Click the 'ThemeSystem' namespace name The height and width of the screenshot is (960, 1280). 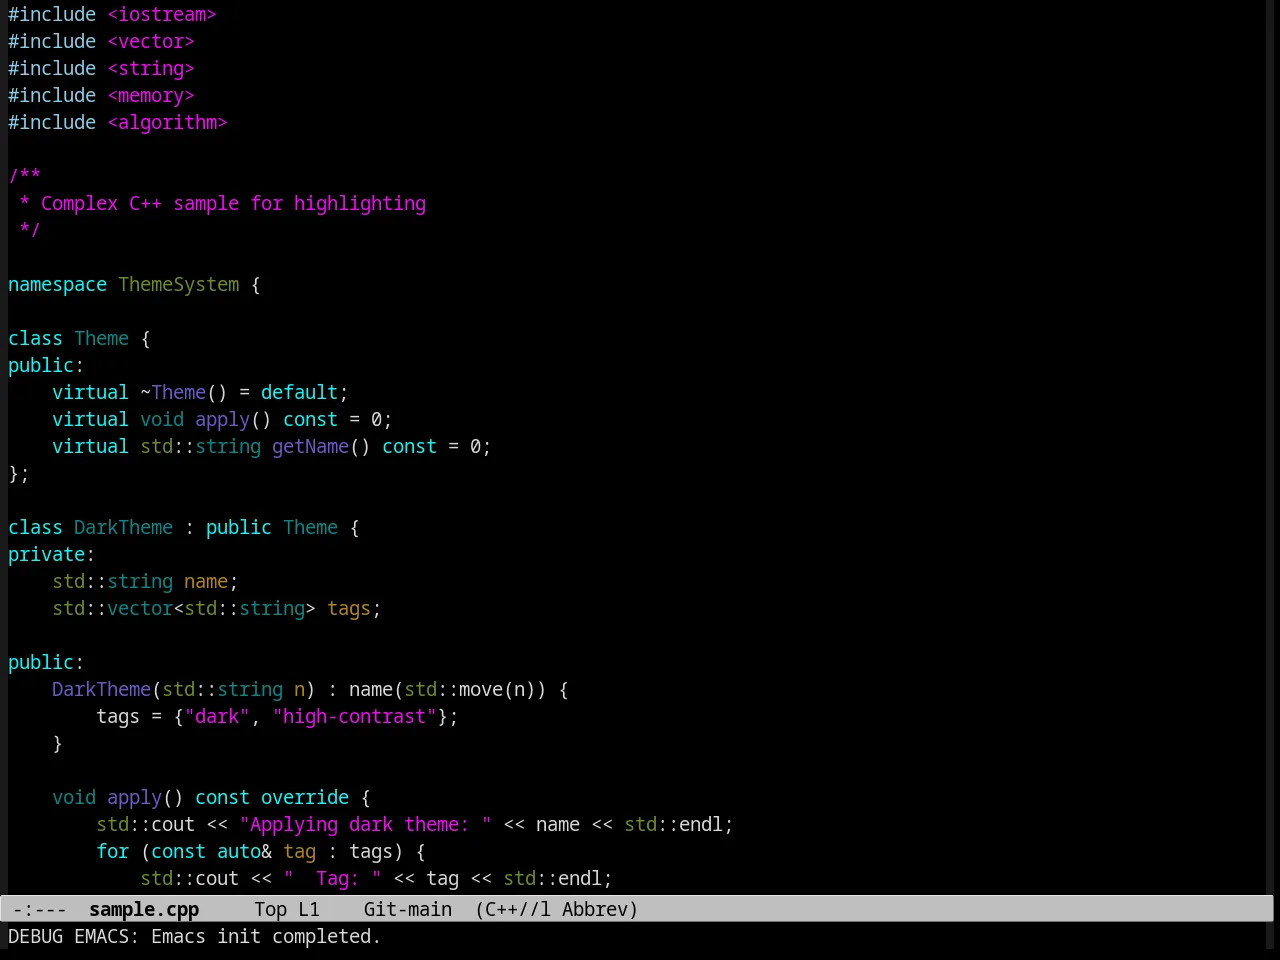(x=179, y=284)
